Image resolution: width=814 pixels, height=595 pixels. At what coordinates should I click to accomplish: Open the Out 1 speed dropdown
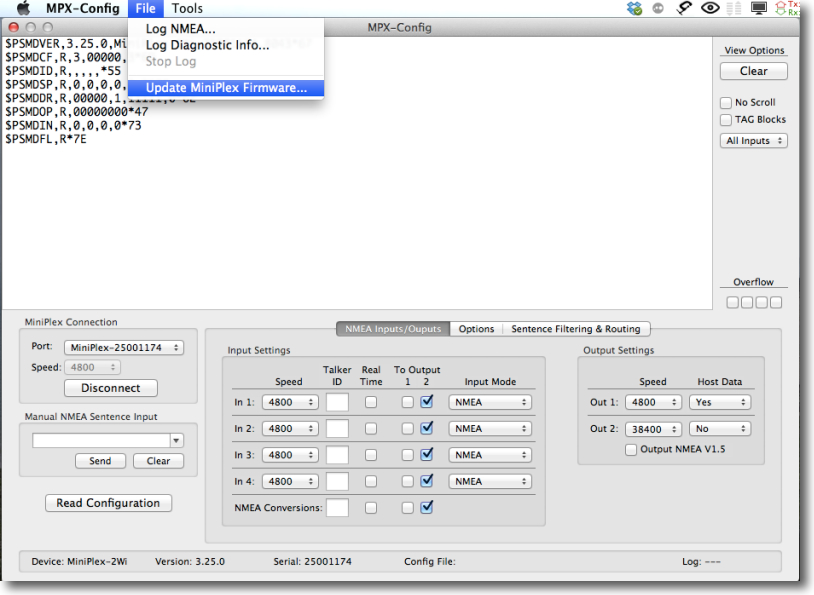coord(653,402)
